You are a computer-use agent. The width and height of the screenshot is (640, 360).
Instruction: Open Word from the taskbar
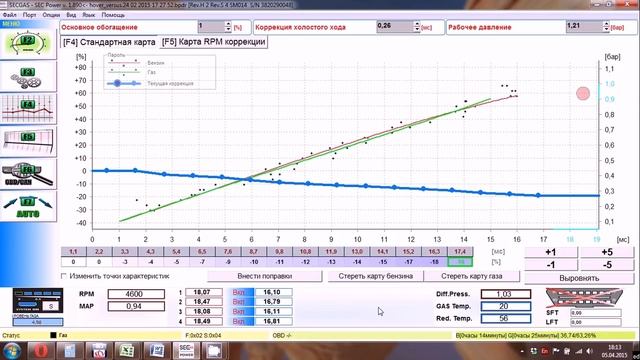[157, 351]
